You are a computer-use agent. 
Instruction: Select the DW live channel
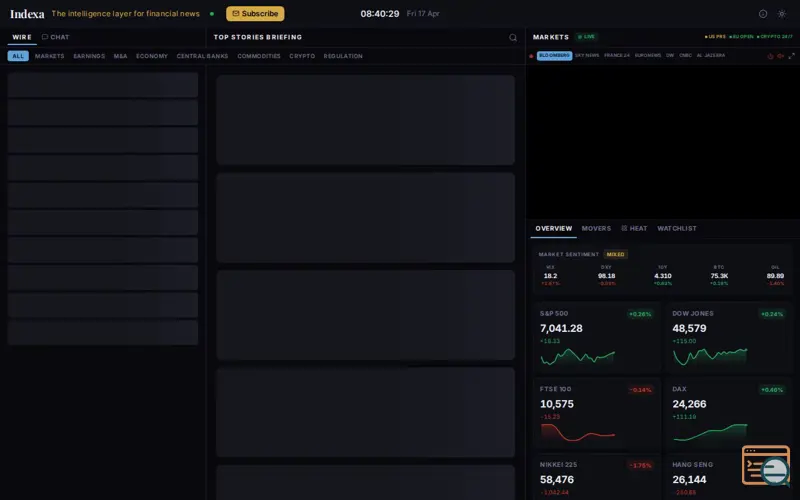pyautogui.click(x=669, y=56)
